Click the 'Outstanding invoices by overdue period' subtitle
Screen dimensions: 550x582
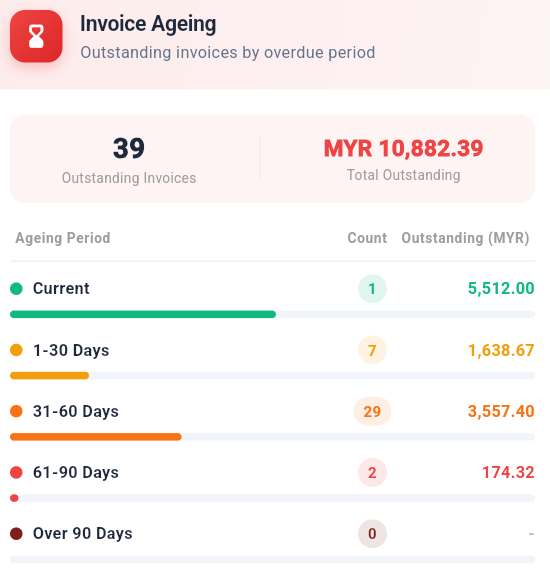(x=227, y=52)
